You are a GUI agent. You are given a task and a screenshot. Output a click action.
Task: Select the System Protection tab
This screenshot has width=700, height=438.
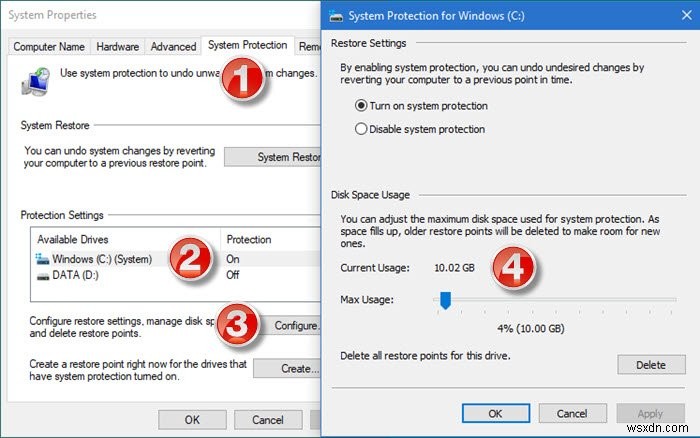click(x=248, y=46)
